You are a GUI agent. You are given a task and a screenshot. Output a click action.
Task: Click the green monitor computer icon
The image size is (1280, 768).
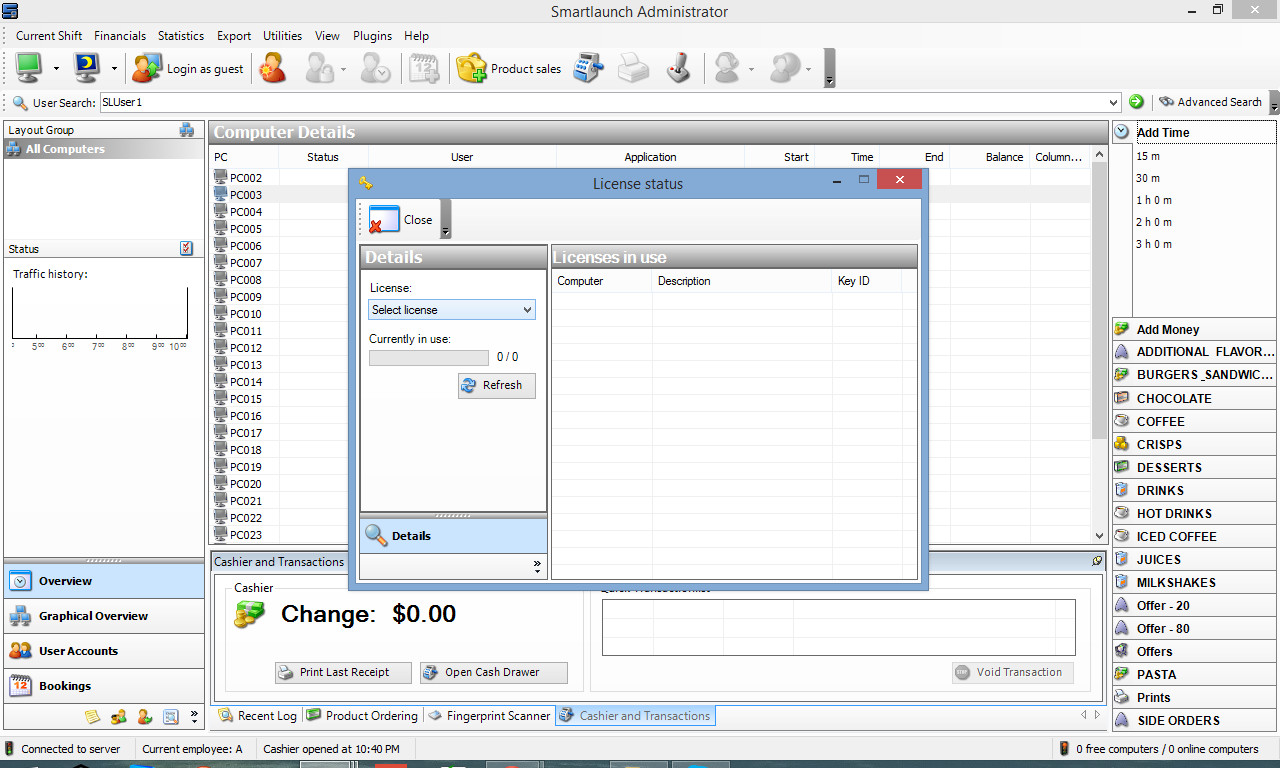click(x=29, y=68)
